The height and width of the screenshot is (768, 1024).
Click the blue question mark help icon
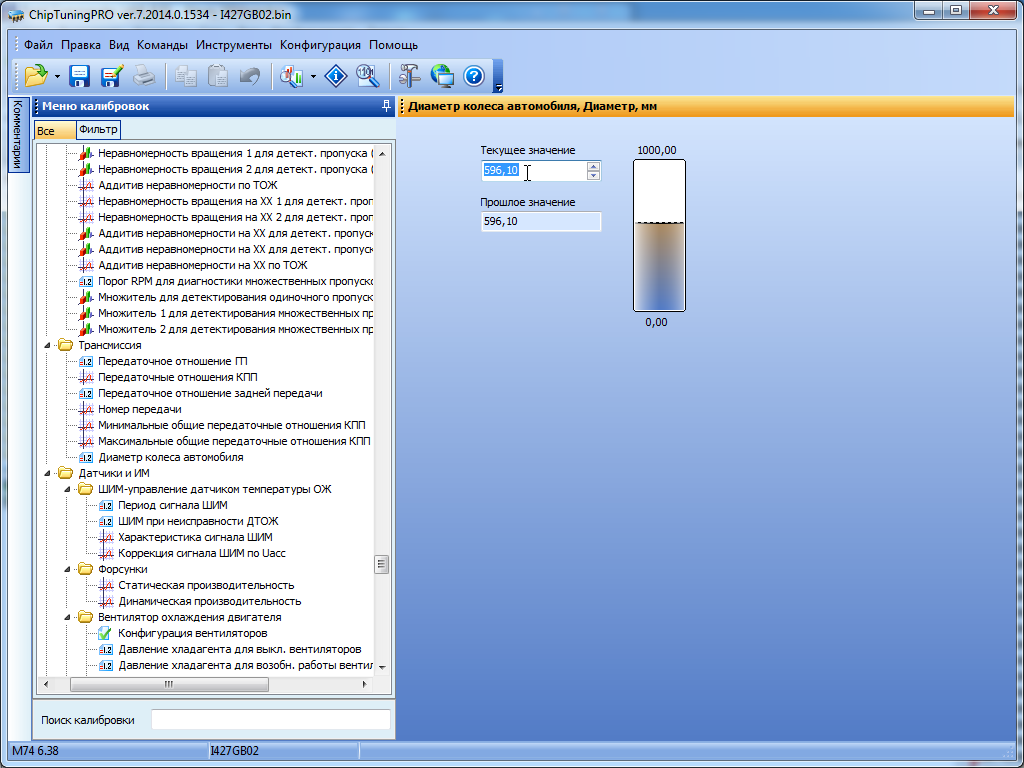pos(474,76)
